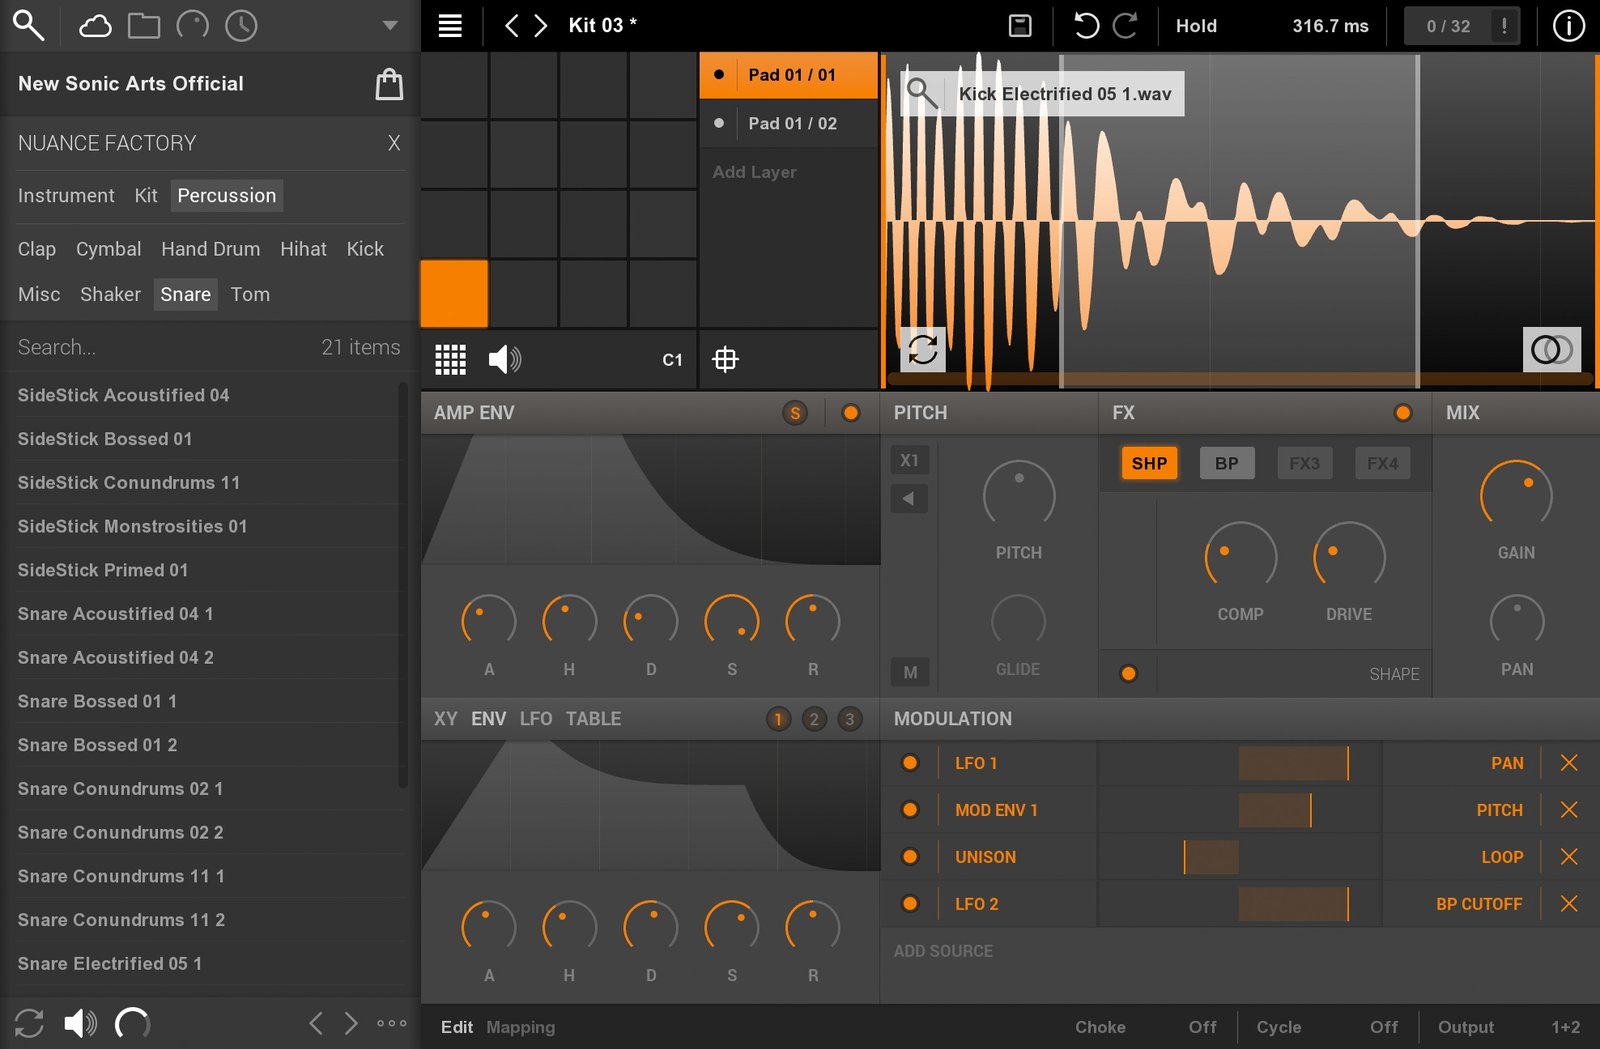The height and width of the screenshot is (1049, 1600).
Task: Expand the browser dropdown arrow at top
Action: [391, 26]
